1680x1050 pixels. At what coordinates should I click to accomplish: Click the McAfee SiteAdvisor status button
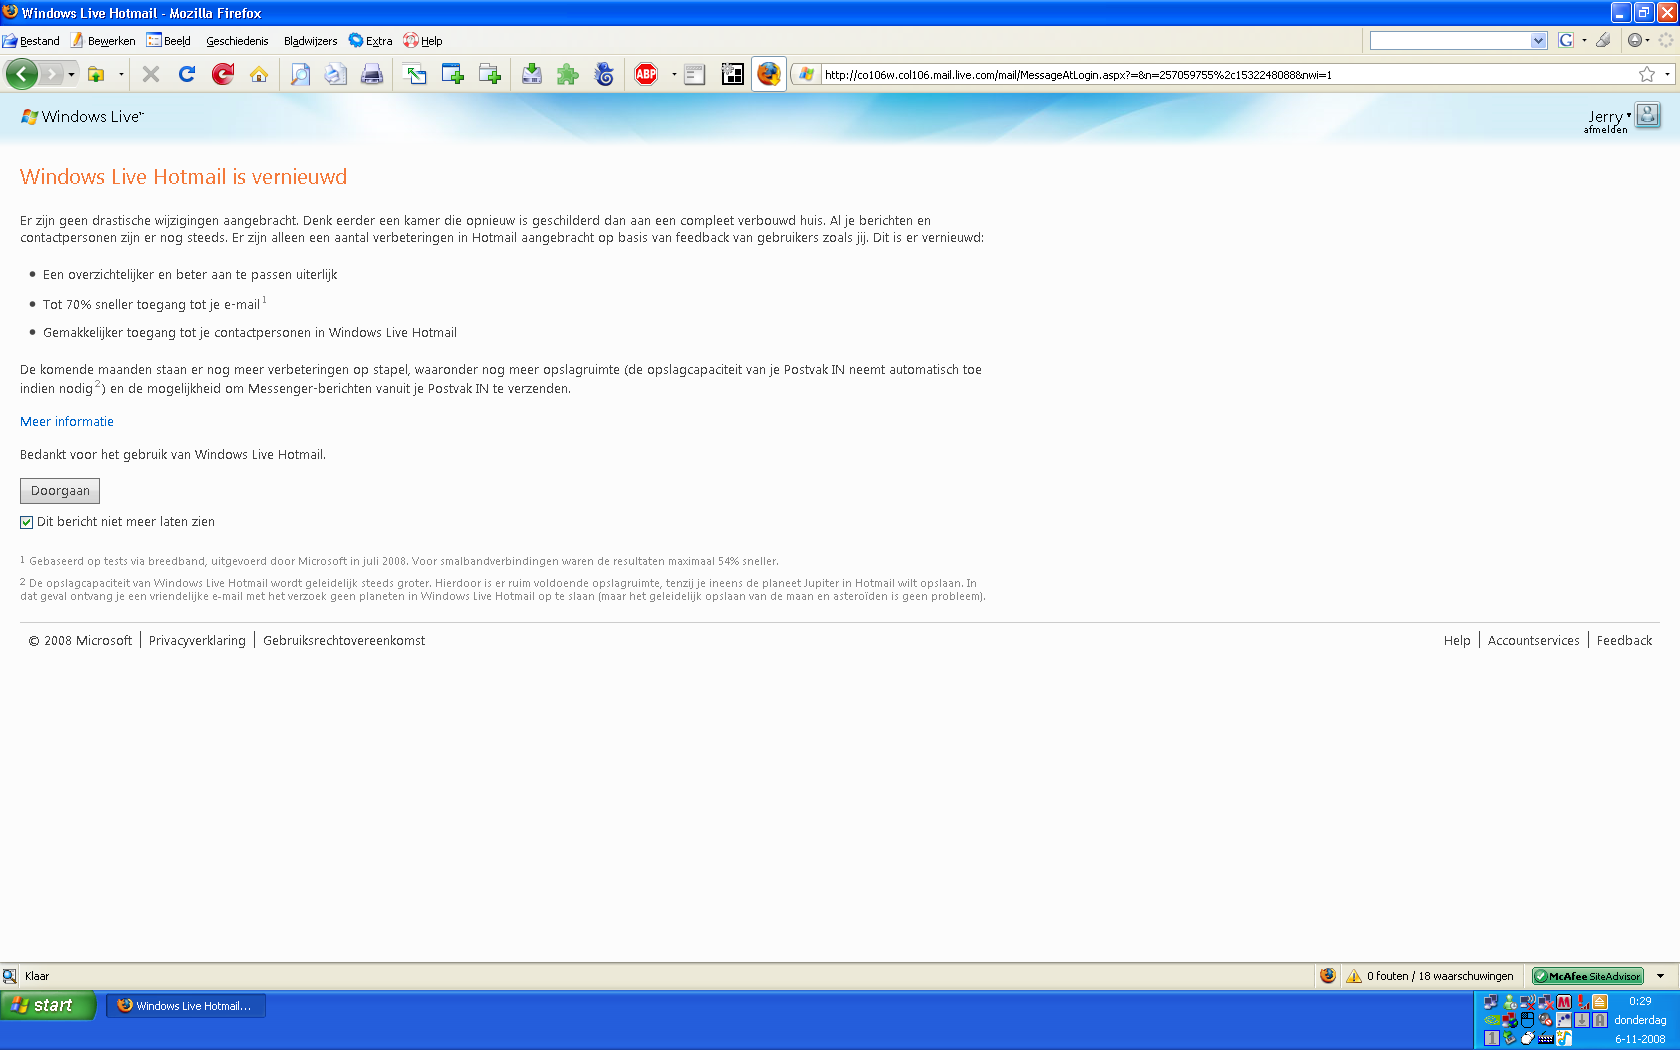pos(1588,976)
